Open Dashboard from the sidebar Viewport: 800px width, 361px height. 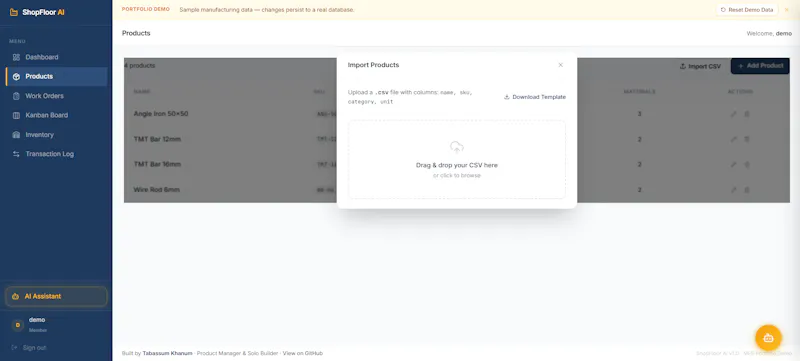pyautogui.click(x=56, y=57)
